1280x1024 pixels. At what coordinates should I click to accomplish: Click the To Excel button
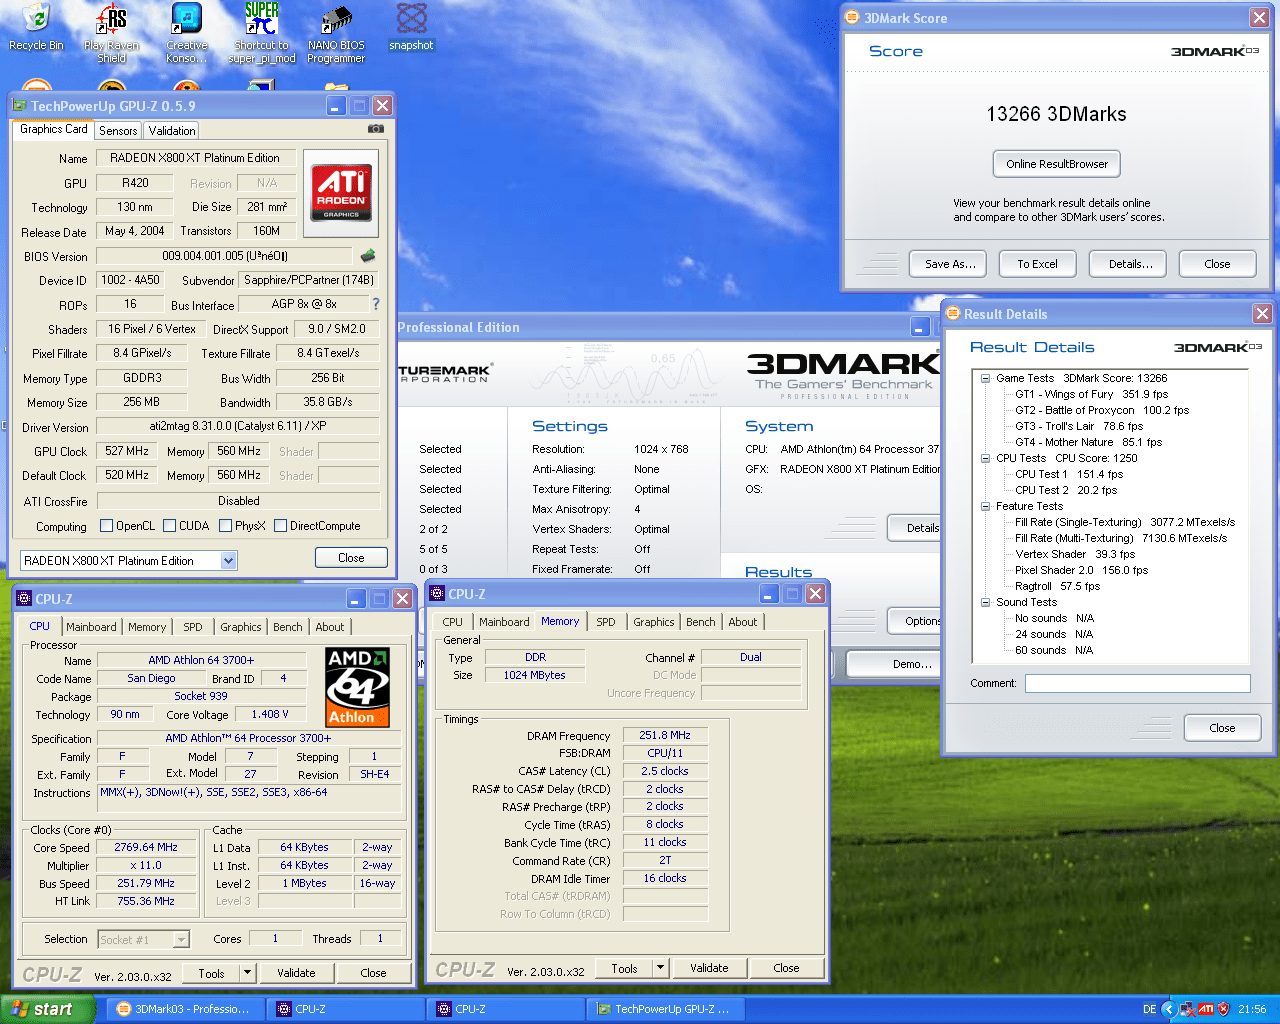pos(1037,264)
